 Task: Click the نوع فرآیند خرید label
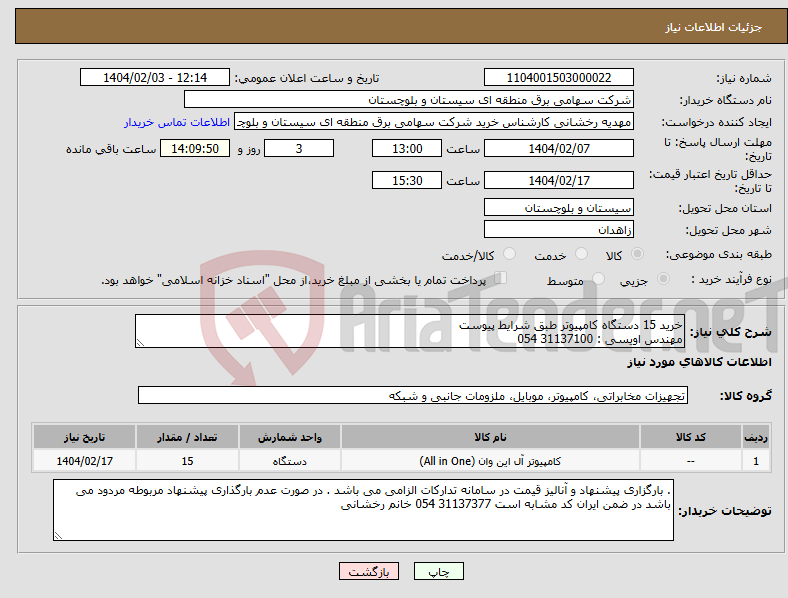[731, 279]
